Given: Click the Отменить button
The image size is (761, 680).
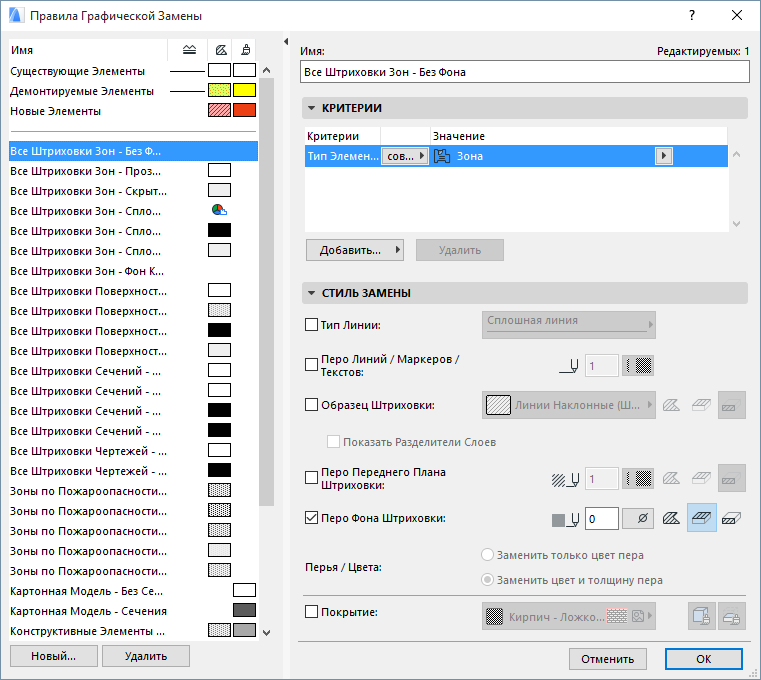Looking at the screenshot, I should click(608, 659).
